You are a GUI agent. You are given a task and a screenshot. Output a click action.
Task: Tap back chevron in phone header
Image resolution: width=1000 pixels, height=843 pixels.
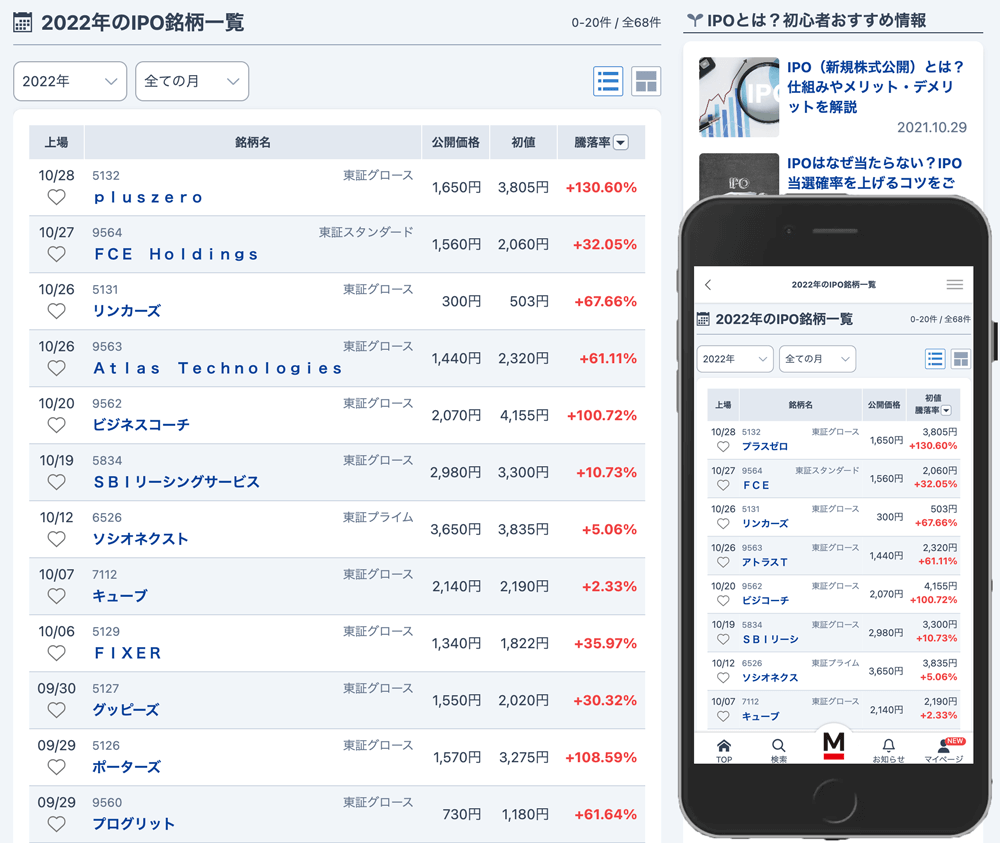click(708, 284)
